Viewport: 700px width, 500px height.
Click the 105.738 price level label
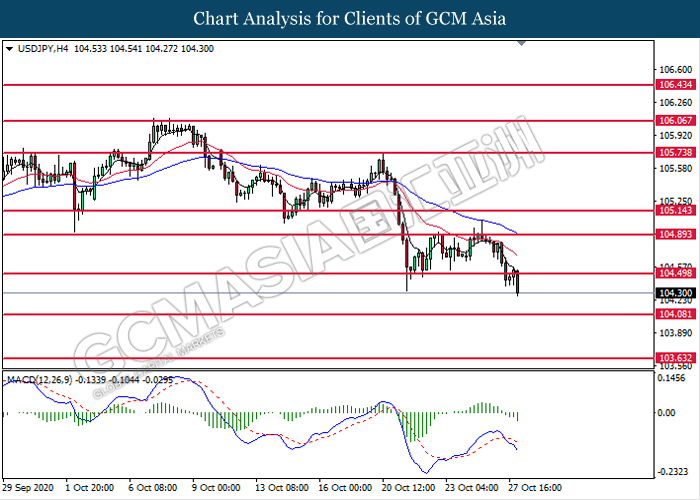coord(675,153)
